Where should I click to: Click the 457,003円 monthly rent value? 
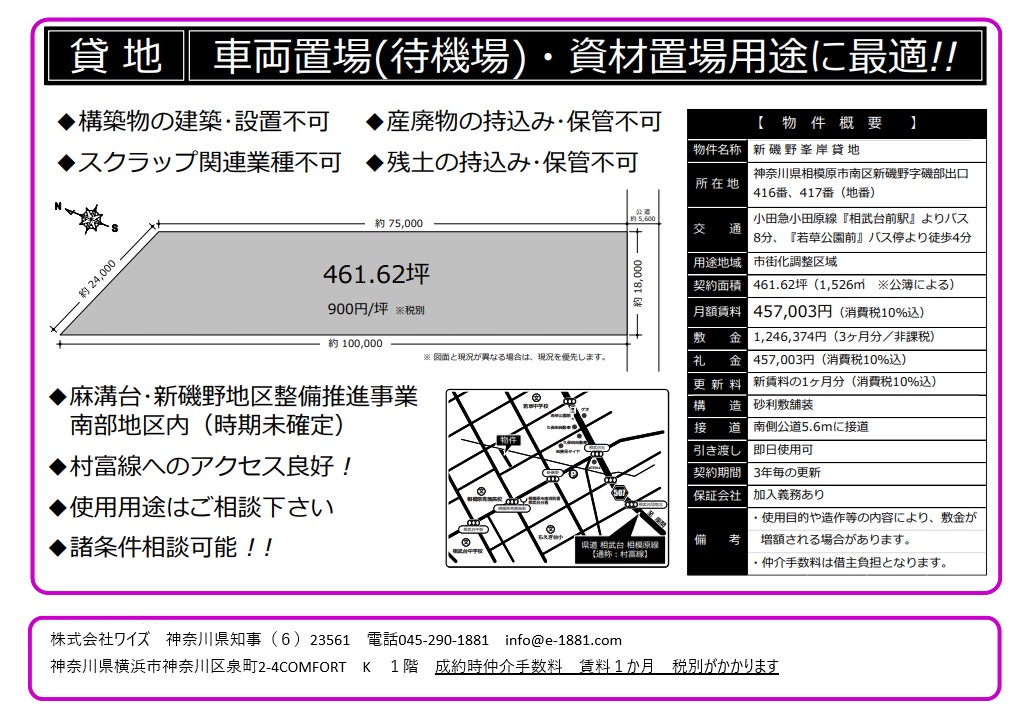[x=792, y=311]
